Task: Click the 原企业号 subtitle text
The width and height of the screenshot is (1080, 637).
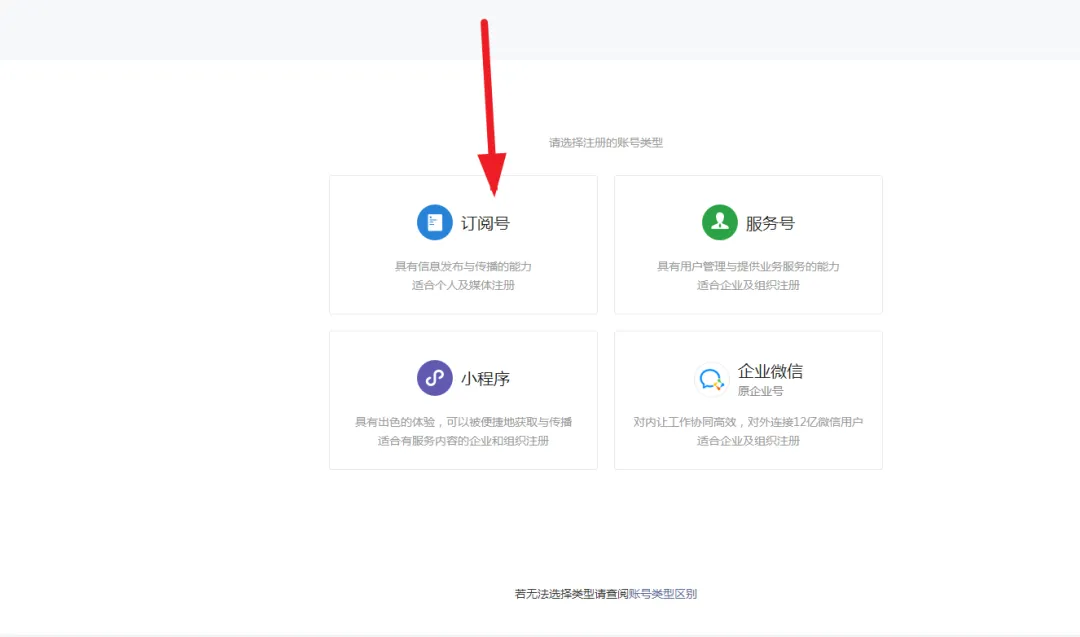Action: (x=760, y=391)
